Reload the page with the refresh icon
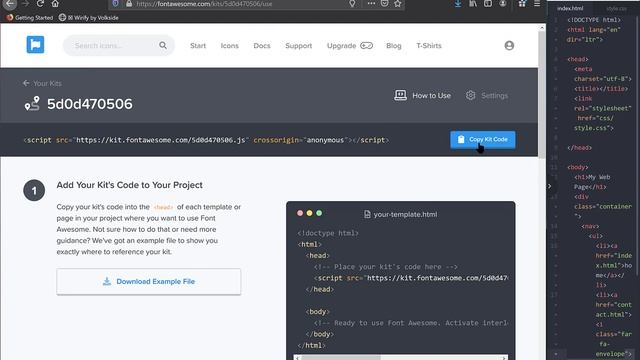The height and width of the screenshot is (360, 640). click(40, 4)
